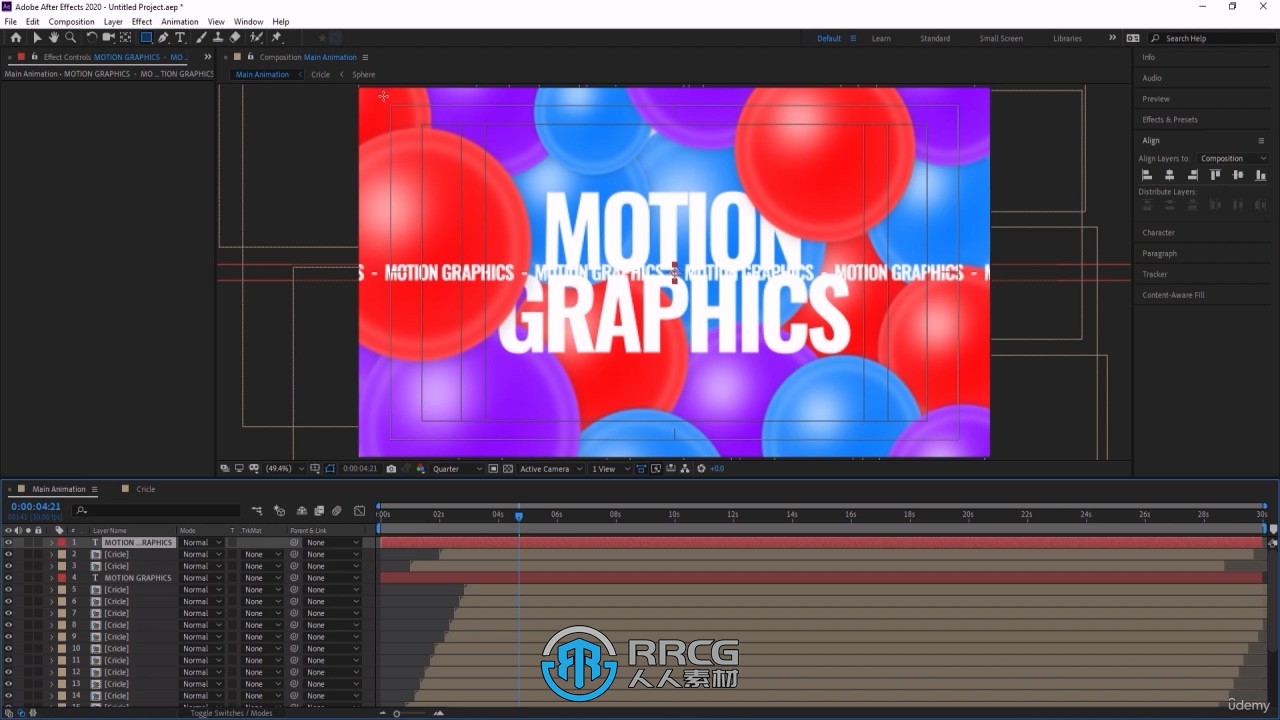This screenshot has width=1280, height=720.
Task: Open Quarter resolution dropdown
Action: point(457,468)
